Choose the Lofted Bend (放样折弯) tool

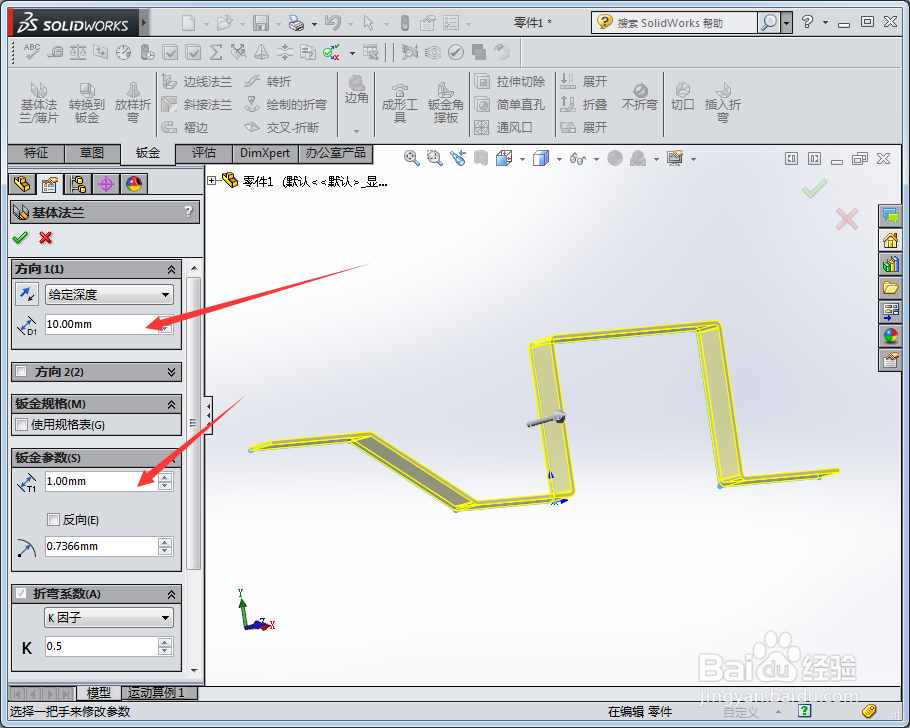133,102
